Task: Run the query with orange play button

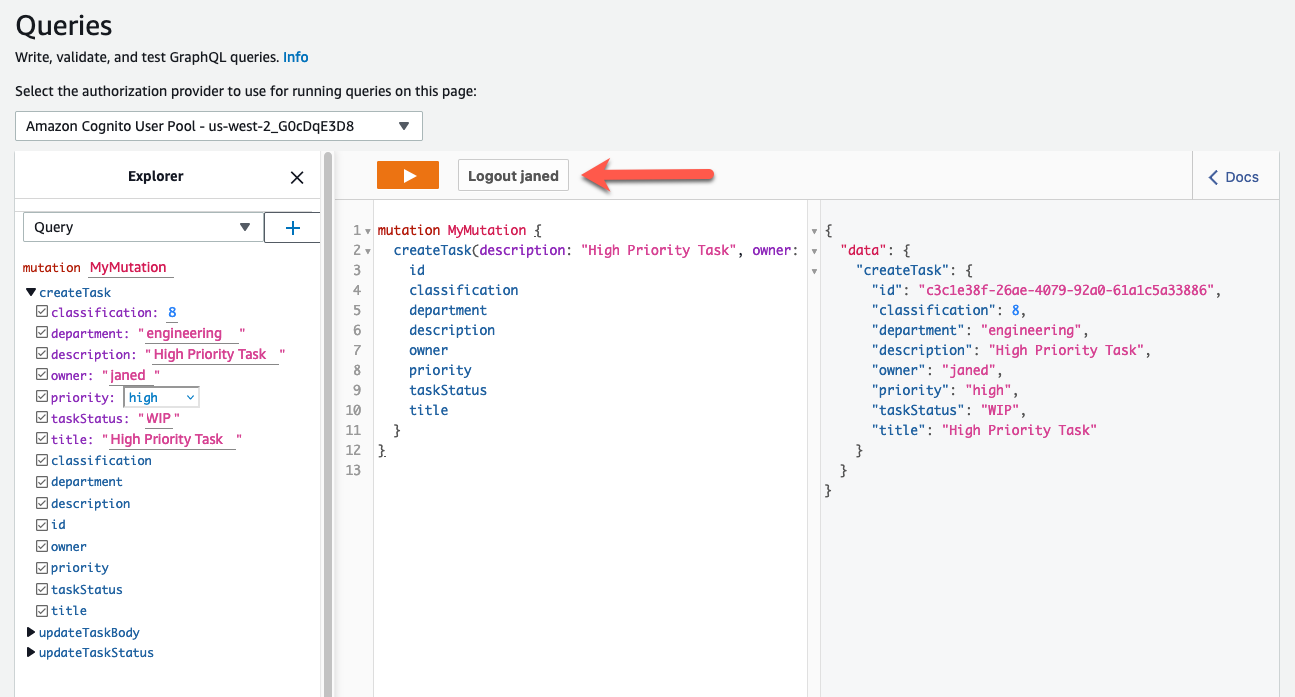Action: pos(408,175)
